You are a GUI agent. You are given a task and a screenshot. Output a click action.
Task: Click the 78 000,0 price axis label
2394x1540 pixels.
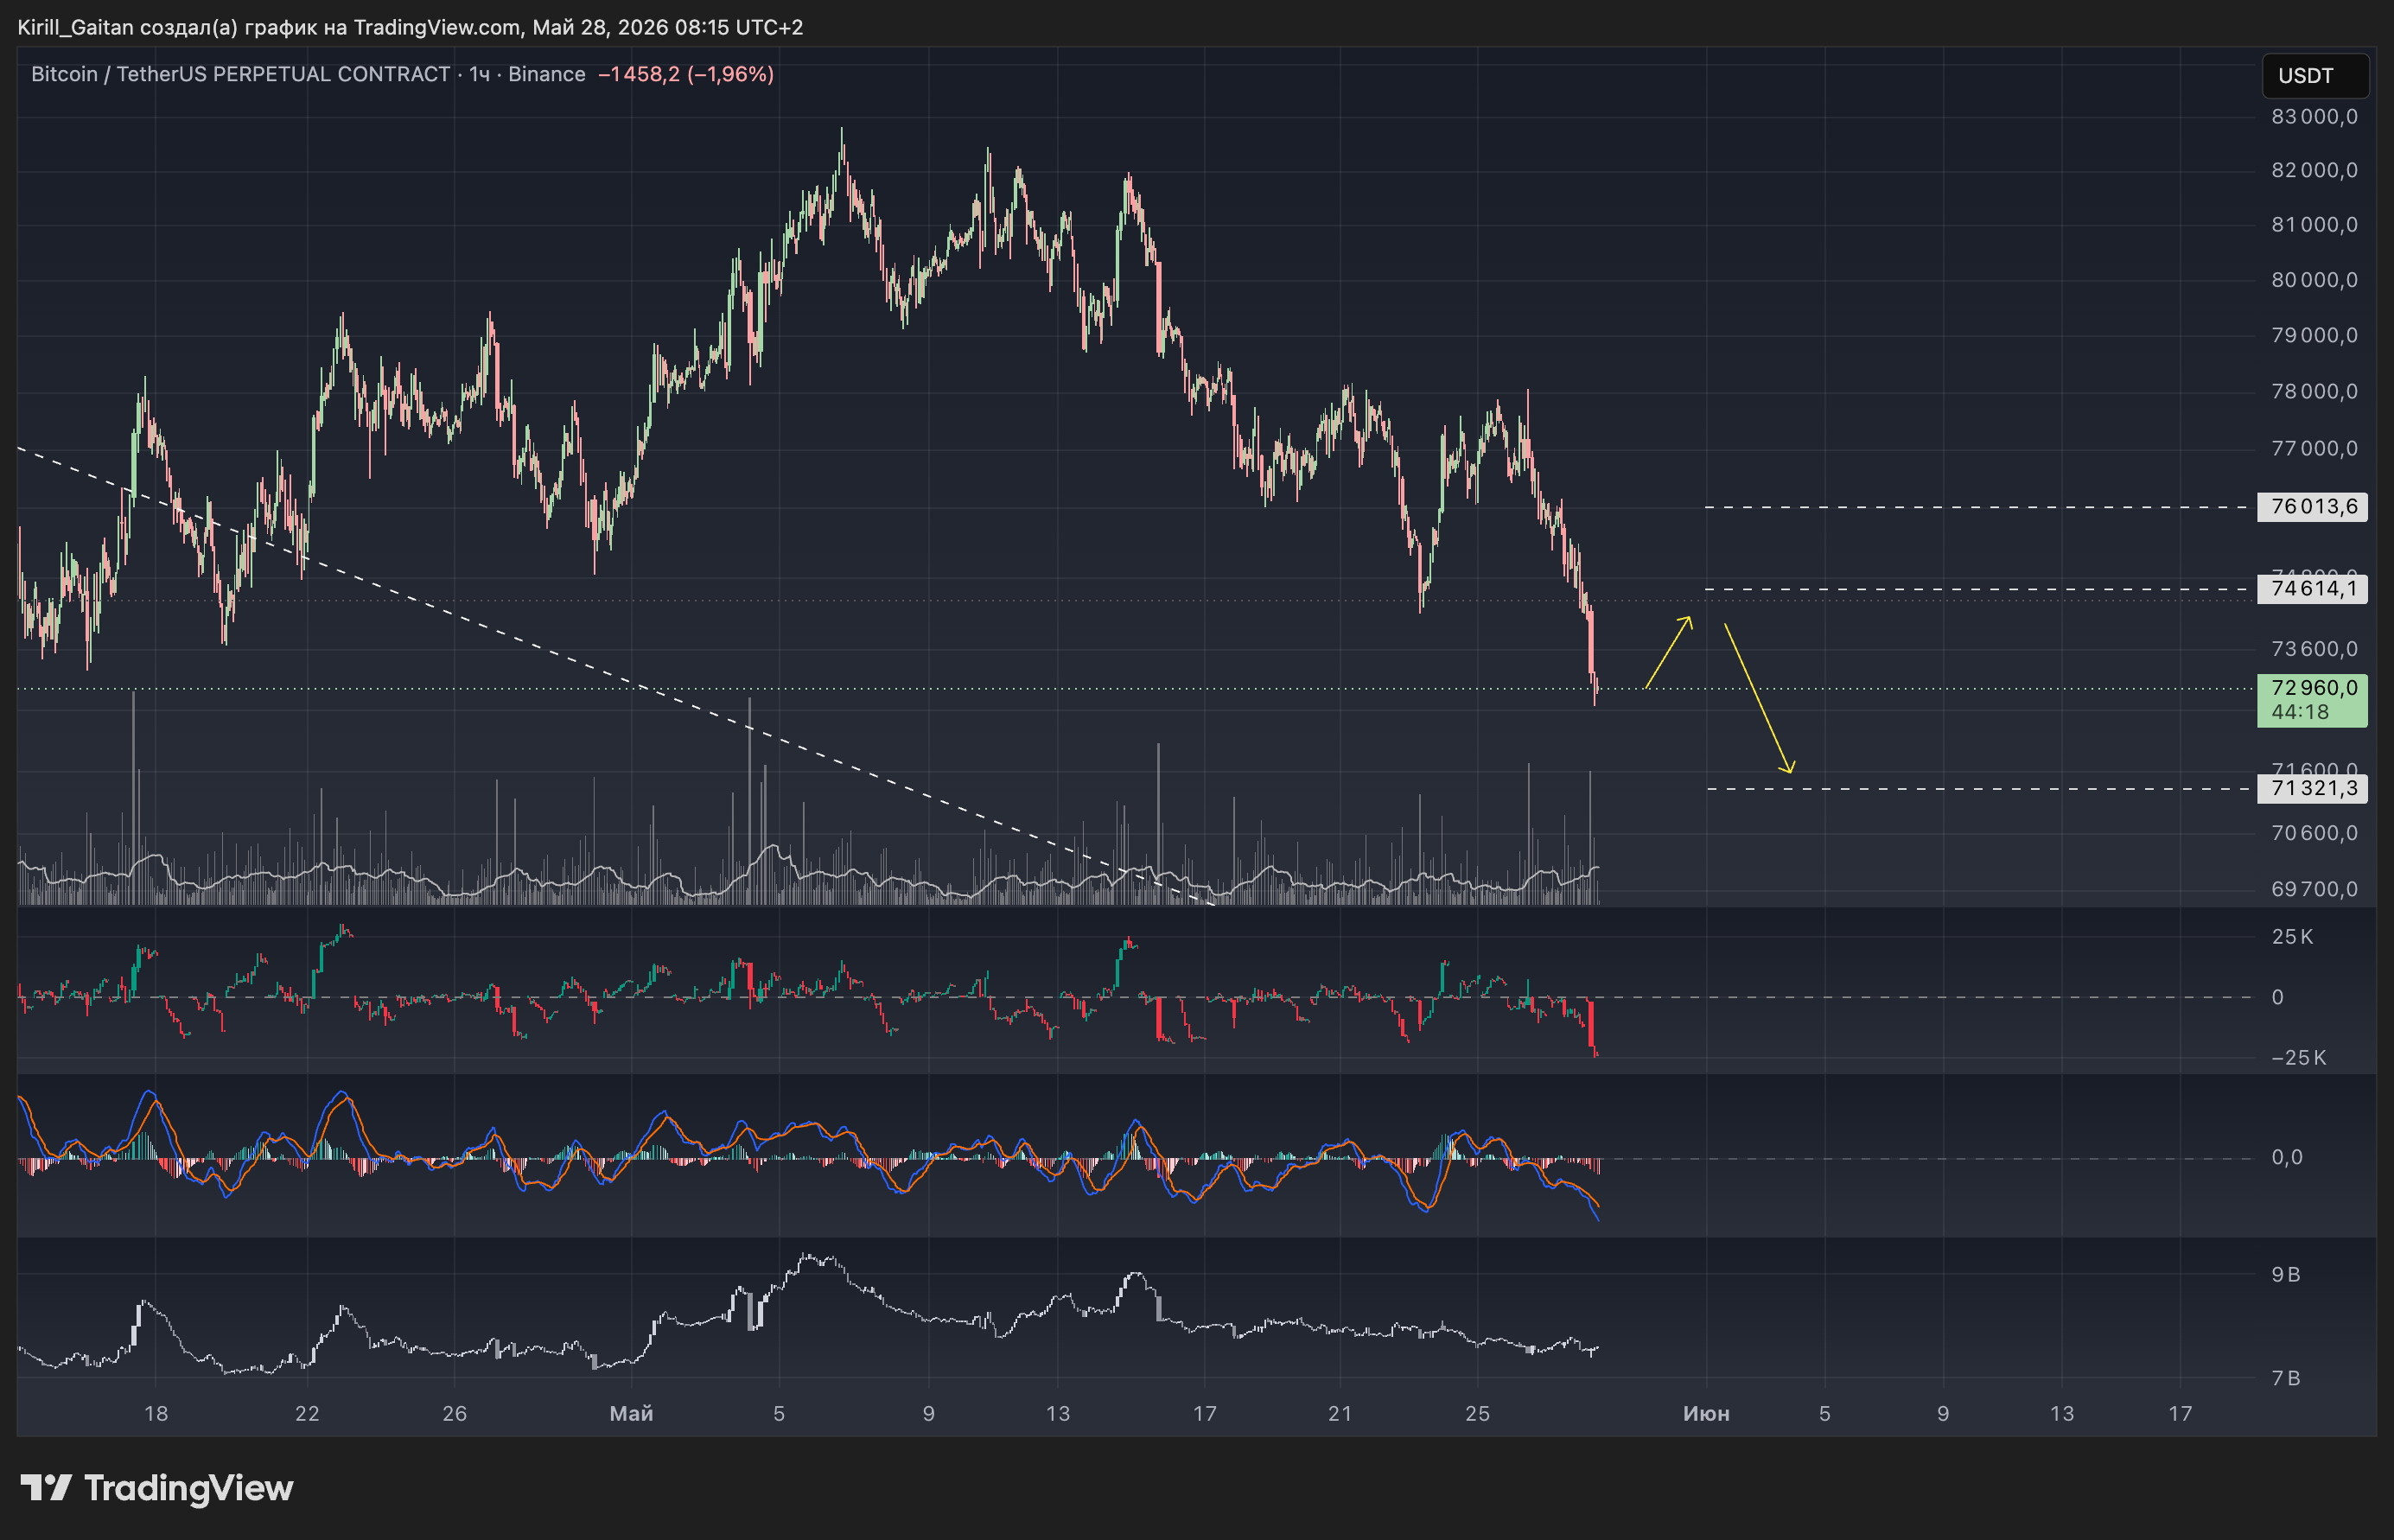2314,391
